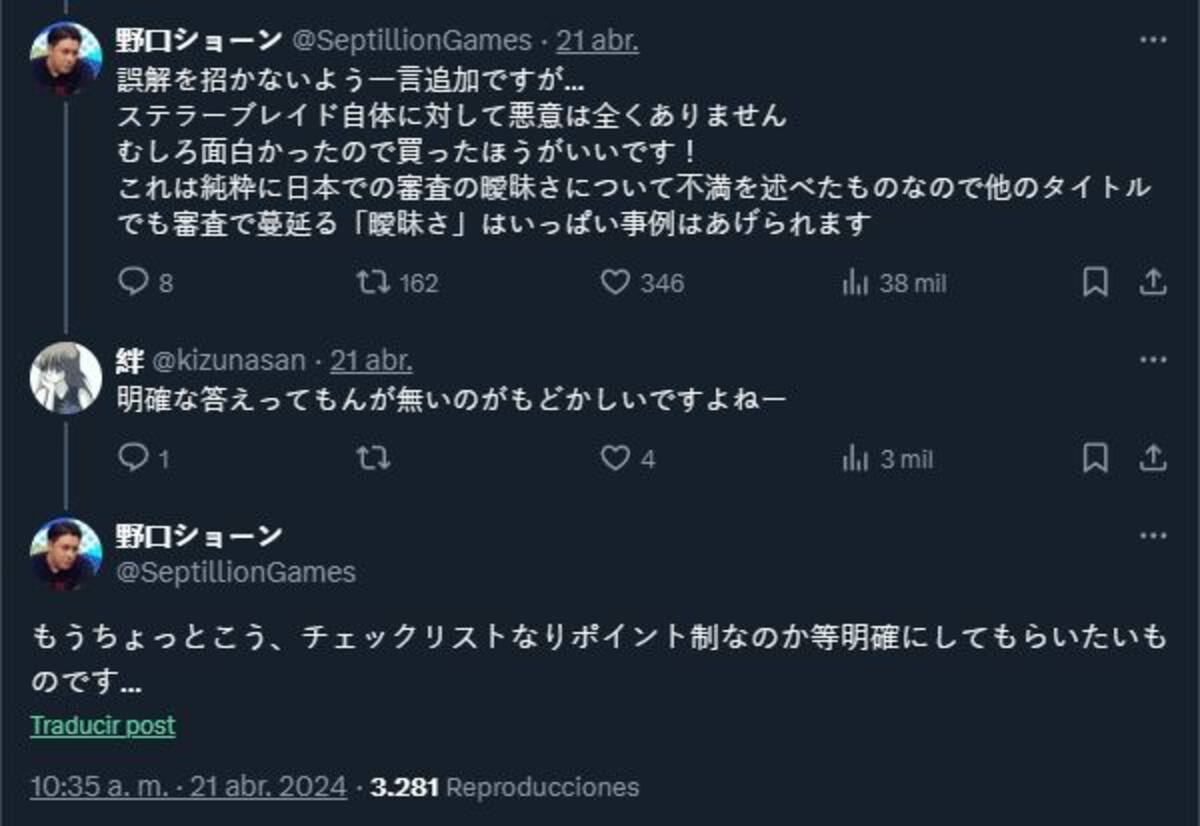
Task: Retweet the post with 162 reposts
Action: point(397,283)
